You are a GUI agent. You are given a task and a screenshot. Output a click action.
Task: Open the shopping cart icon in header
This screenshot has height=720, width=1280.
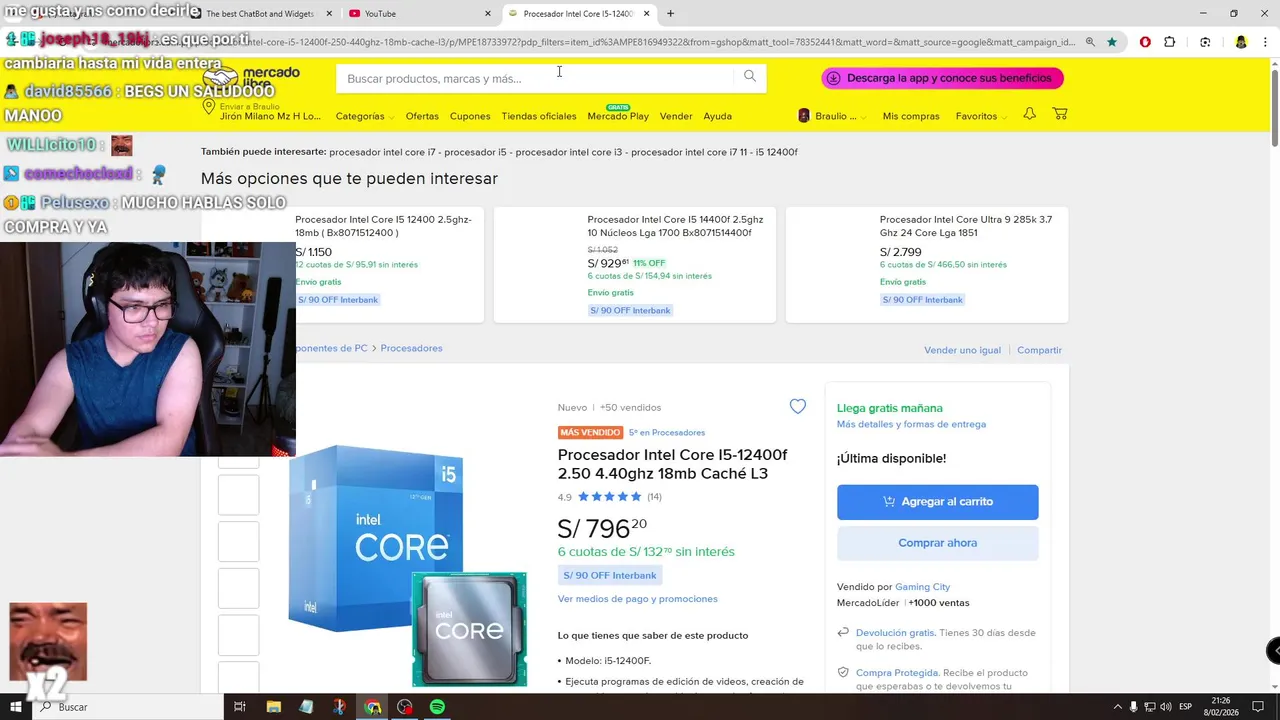coord(1060,114)
